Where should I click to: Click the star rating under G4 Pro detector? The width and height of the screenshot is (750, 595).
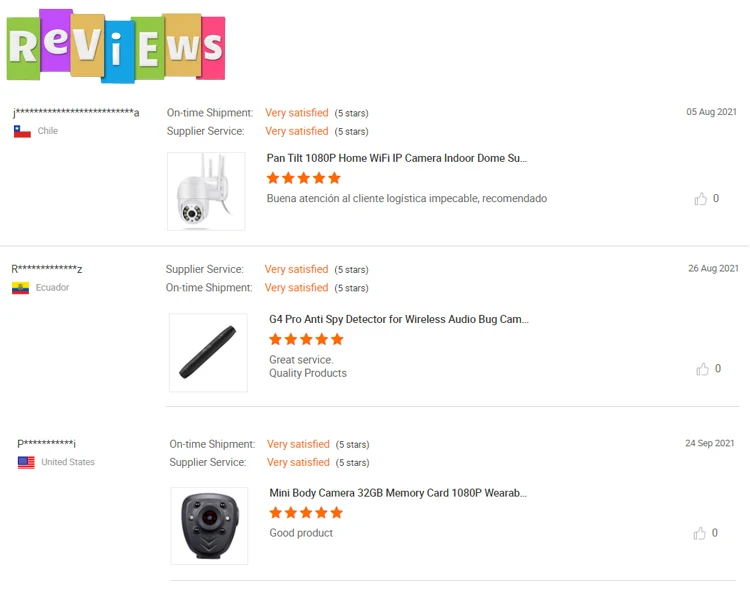click(x=306, y=340)
